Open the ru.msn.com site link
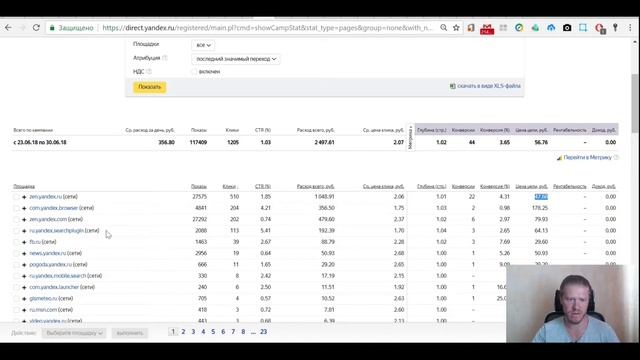Image resolution: width=640 pixels, height=360 pixels. click(43, 310)
